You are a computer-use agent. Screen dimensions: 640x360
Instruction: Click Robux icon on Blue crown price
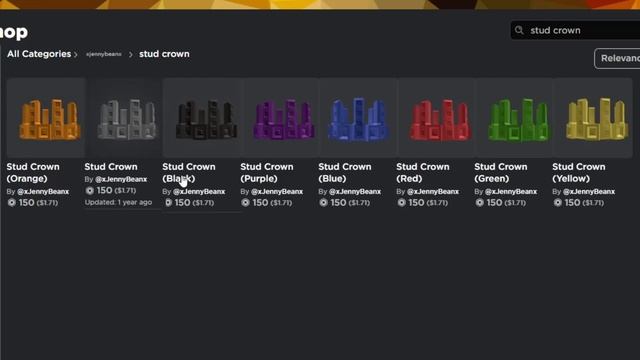(323, 202)
